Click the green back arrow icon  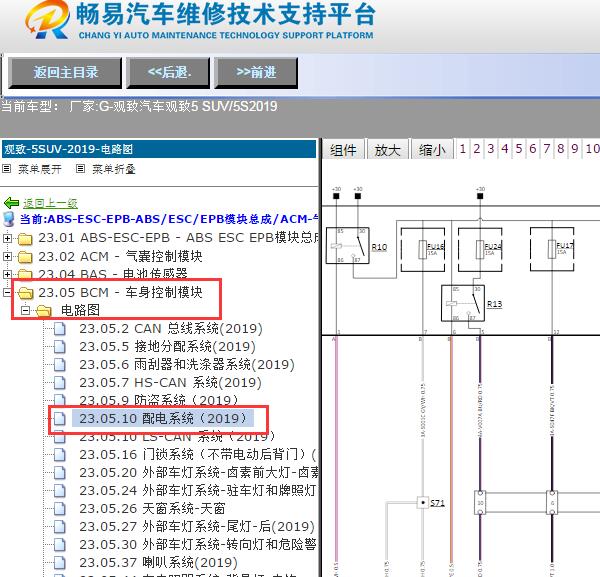pyautogui.click(x=11, y=203)
